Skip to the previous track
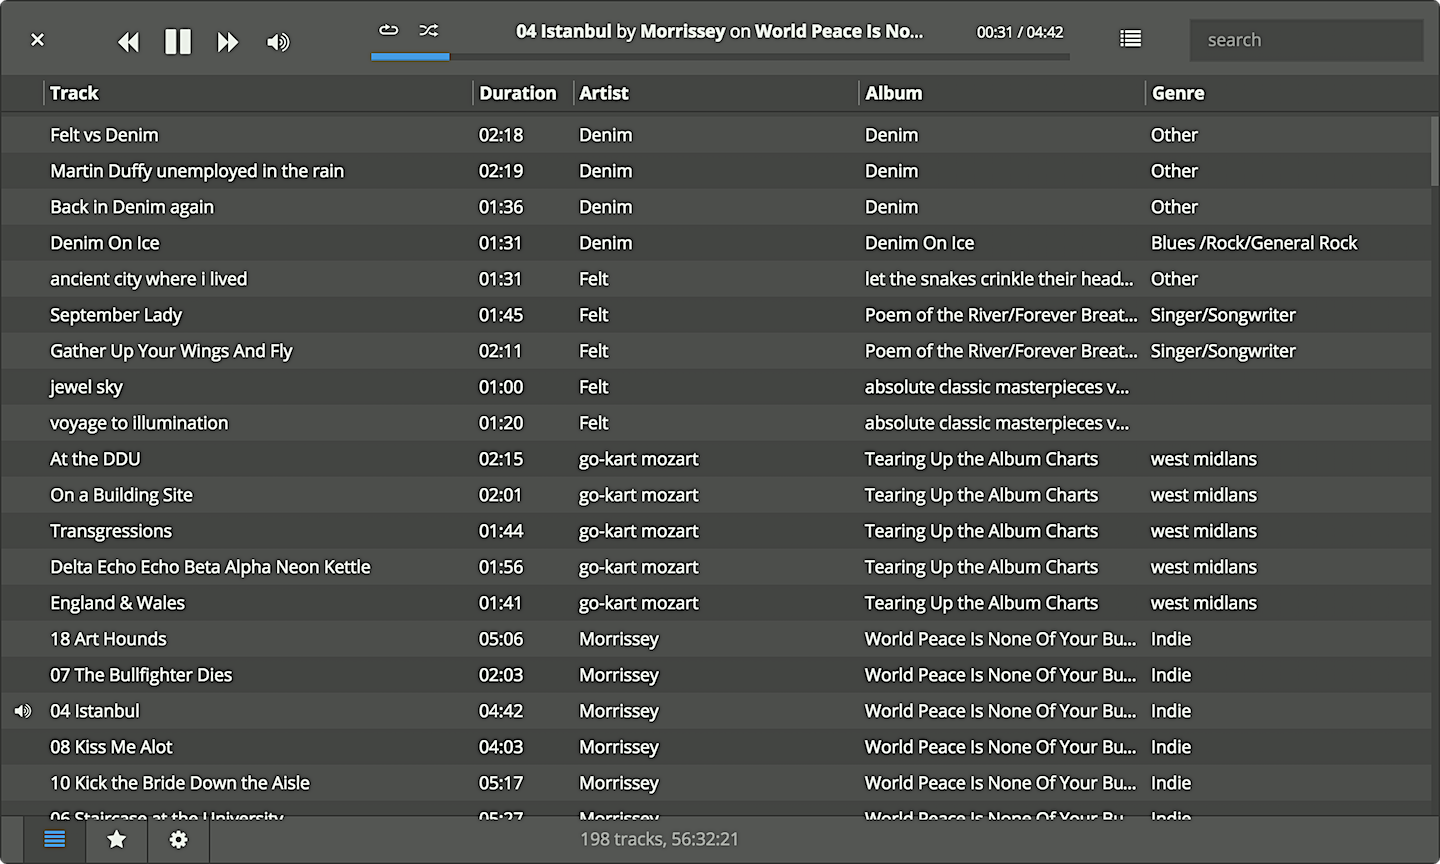 [128, 41]
